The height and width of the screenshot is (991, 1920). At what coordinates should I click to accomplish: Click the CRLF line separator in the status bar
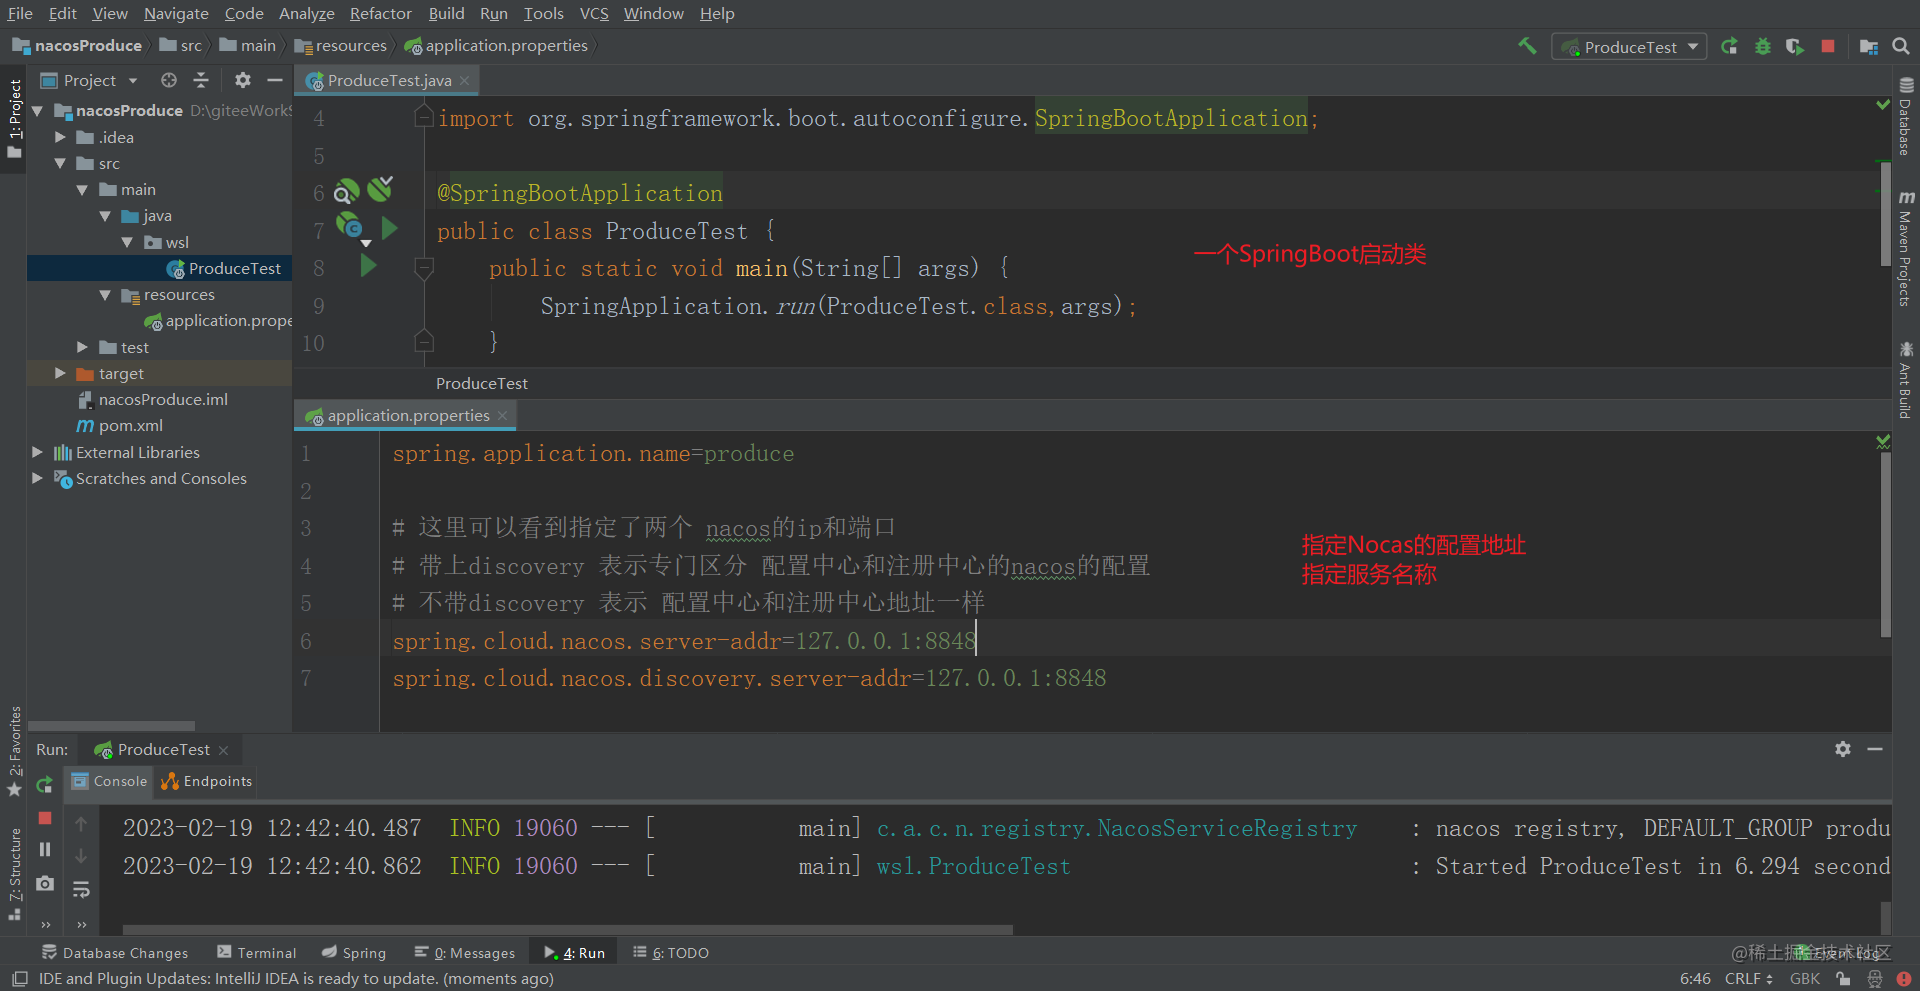click(1748, 979)
